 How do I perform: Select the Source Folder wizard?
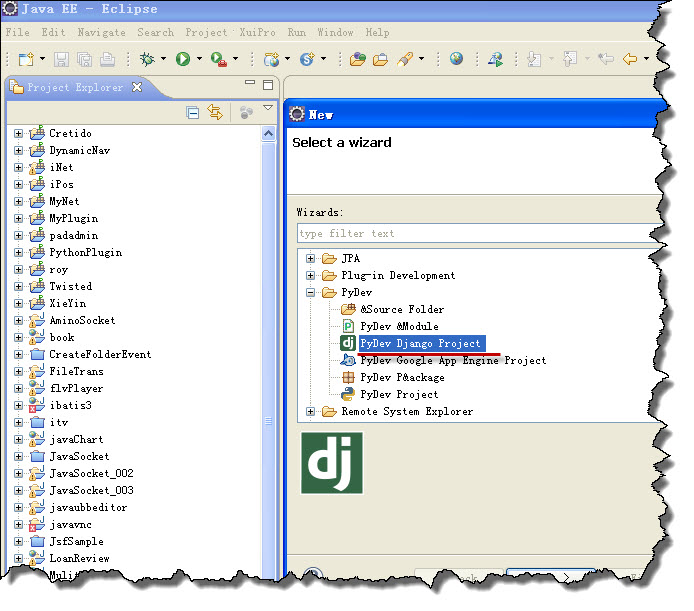pos(402,309)
